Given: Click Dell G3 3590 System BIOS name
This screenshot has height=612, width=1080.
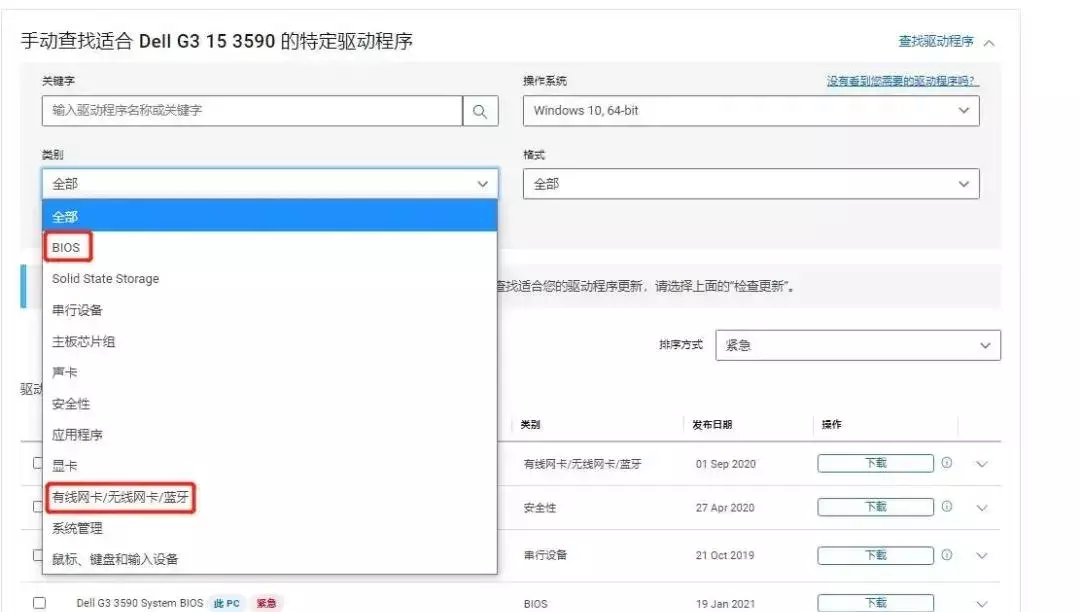Looking at the screenshot, I should (x=140, y=603).
